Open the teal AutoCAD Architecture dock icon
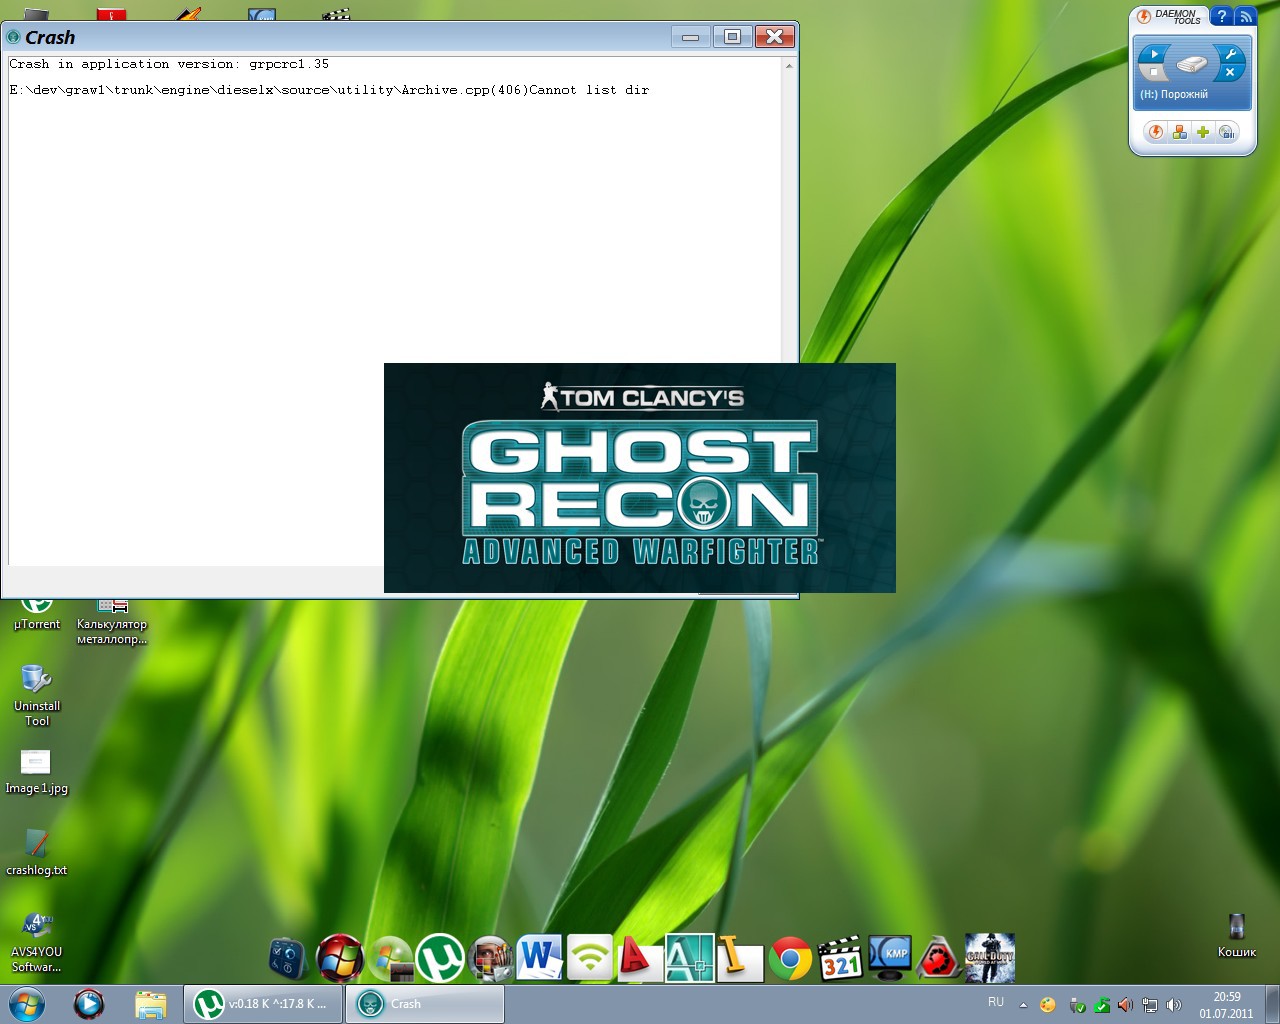 690,958
